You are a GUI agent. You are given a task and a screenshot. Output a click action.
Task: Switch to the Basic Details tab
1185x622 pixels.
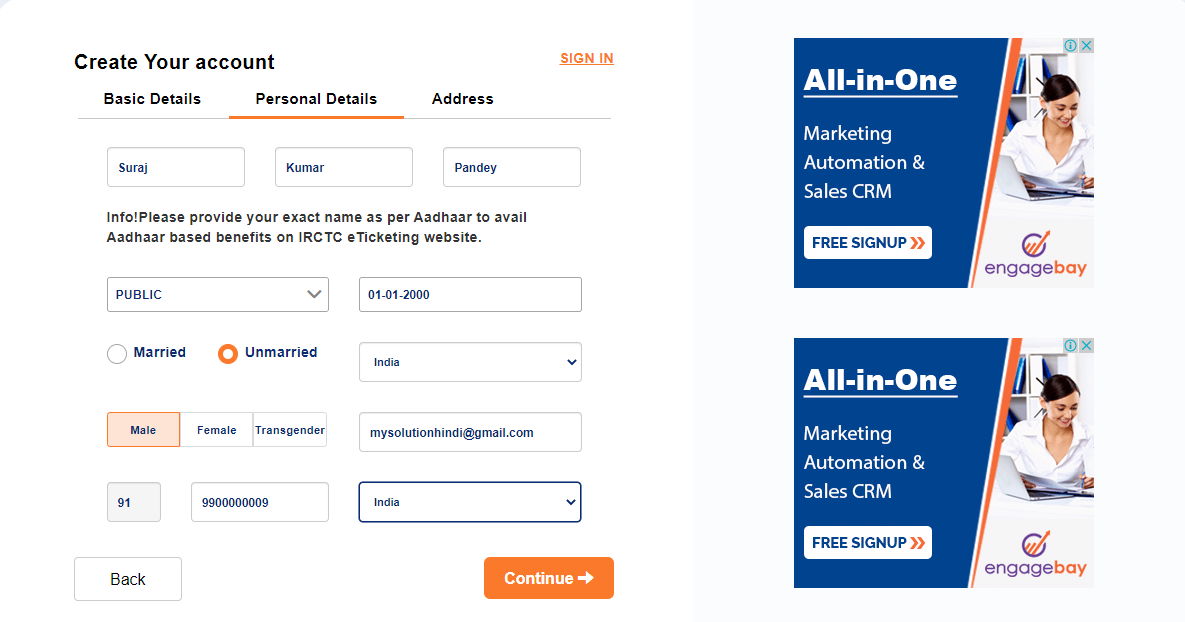click(x=152, y=99)
